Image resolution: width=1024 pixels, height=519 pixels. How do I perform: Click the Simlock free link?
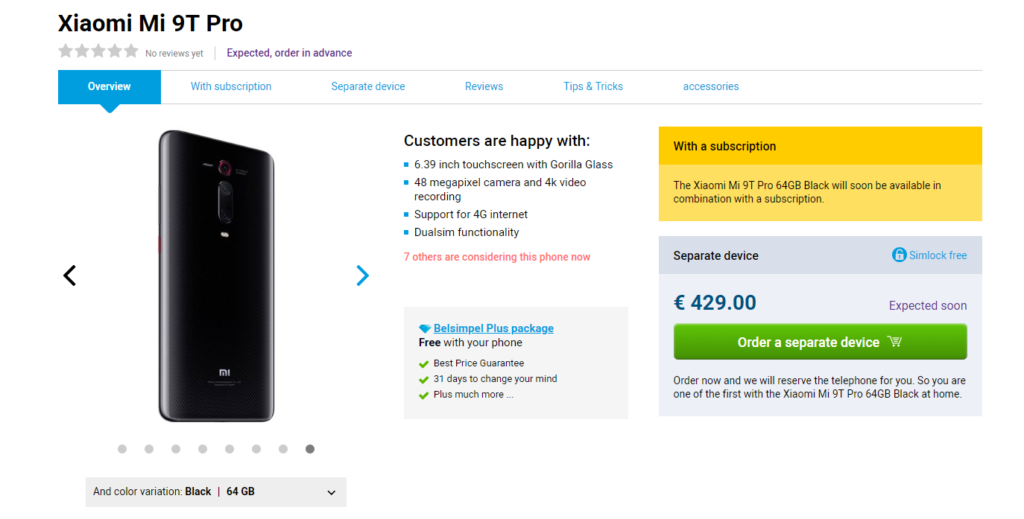(x=938, y=255)
